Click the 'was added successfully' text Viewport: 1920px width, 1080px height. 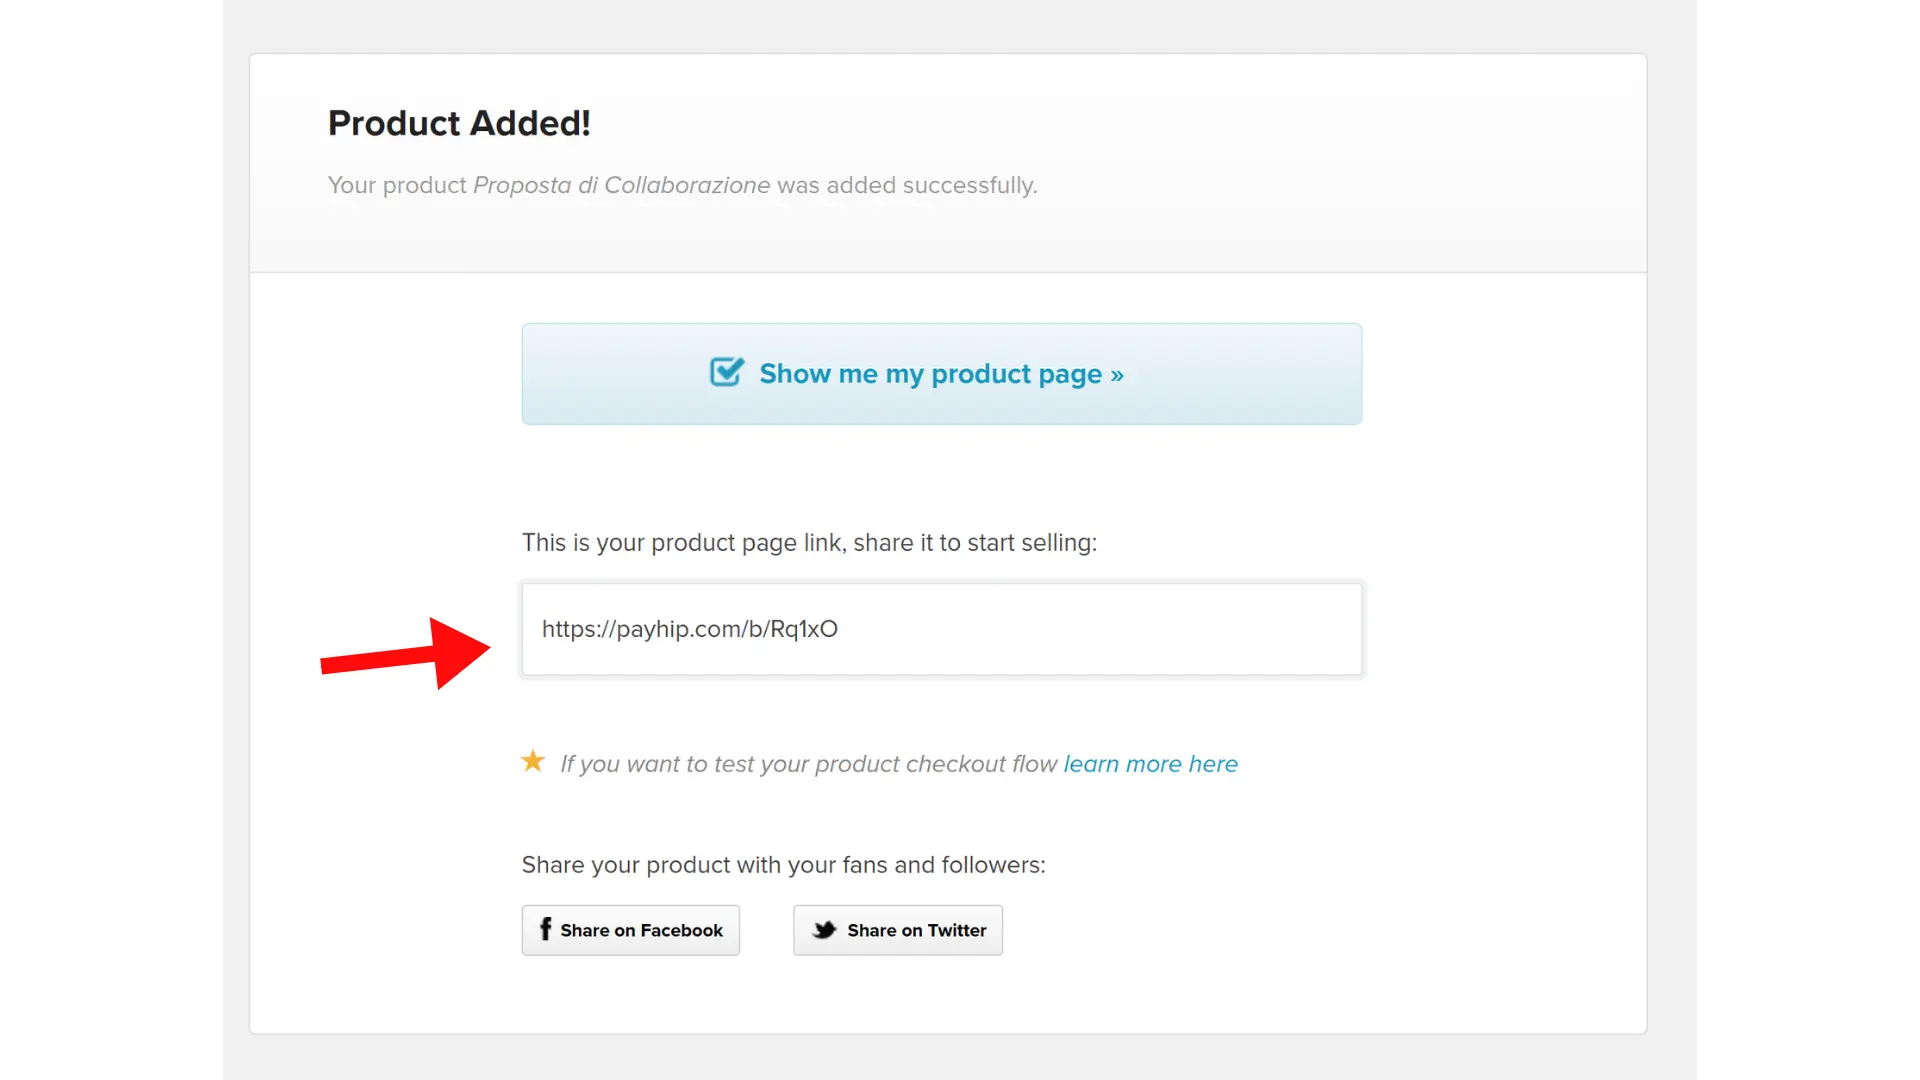[907, 185]
